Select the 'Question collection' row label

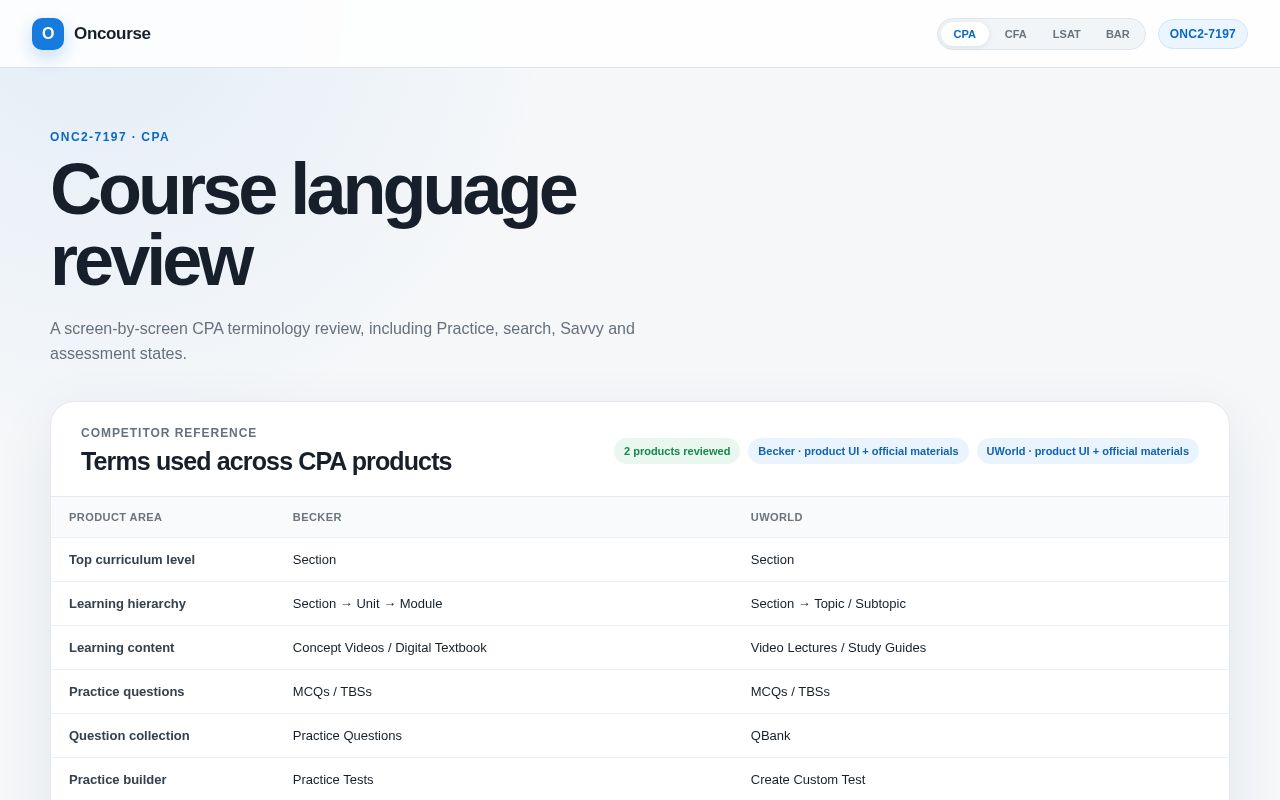[129, 736]
